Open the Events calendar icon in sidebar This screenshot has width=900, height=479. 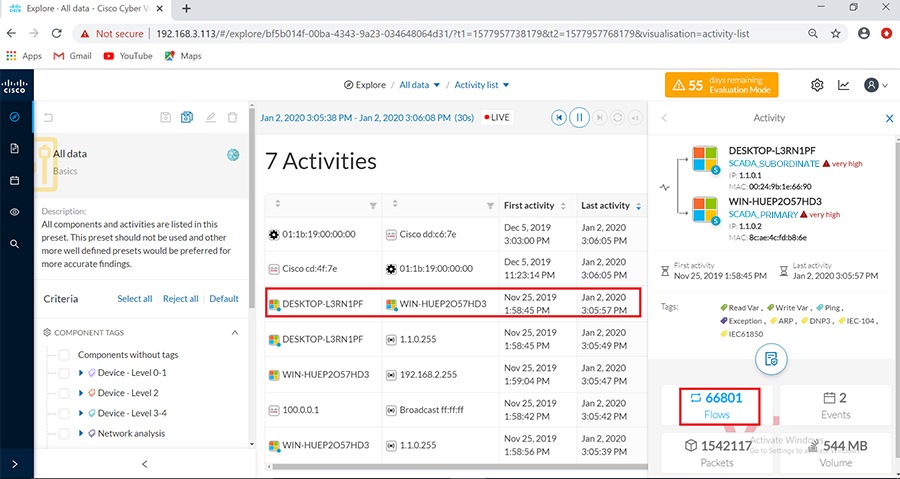[x=15, y=180]
